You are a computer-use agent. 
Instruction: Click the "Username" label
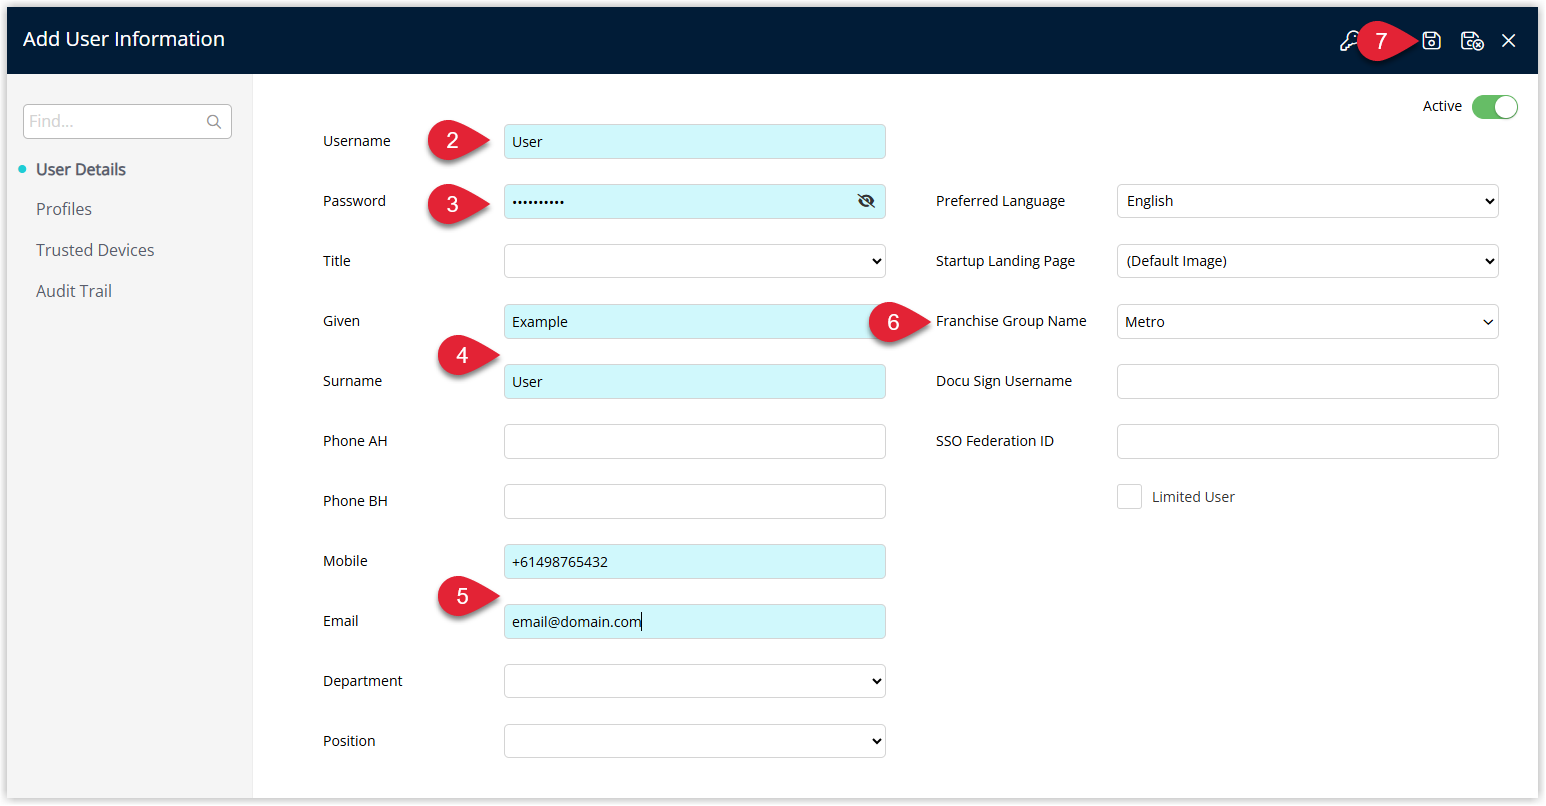(357, 141)
